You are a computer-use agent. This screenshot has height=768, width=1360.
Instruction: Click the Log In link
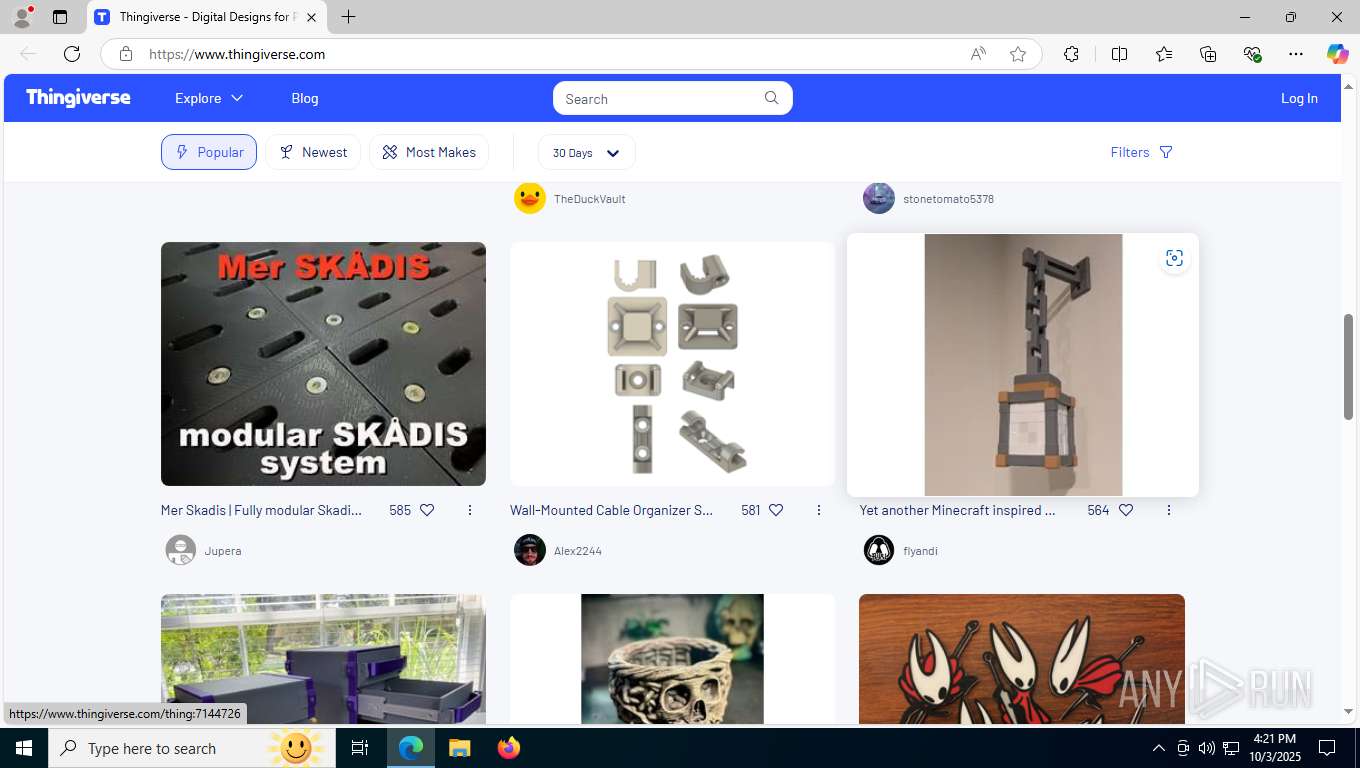pos(1299,98)
